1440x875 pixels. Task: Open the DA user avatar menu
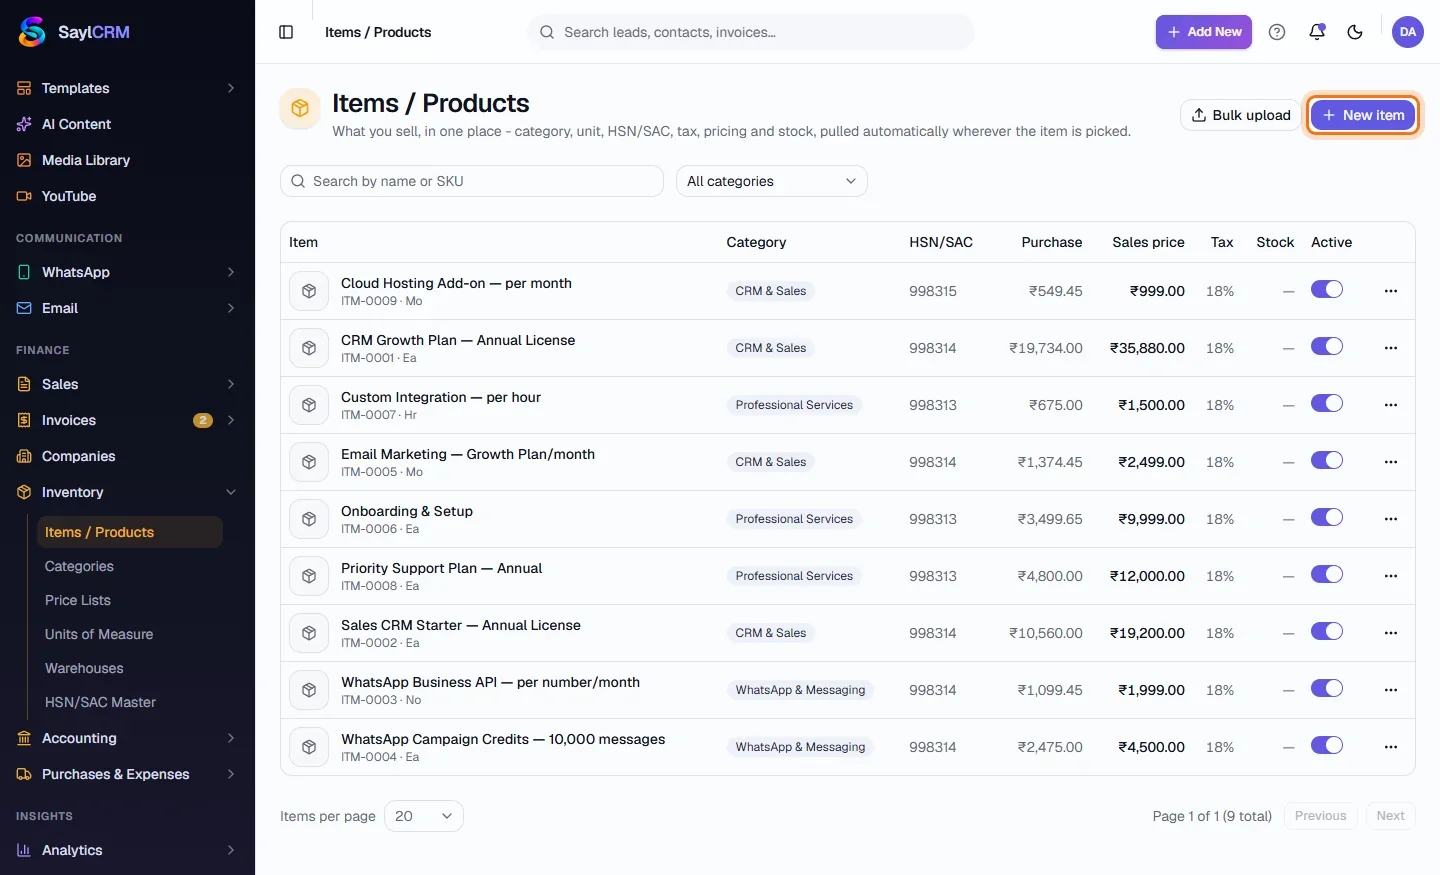(1408, 32)
